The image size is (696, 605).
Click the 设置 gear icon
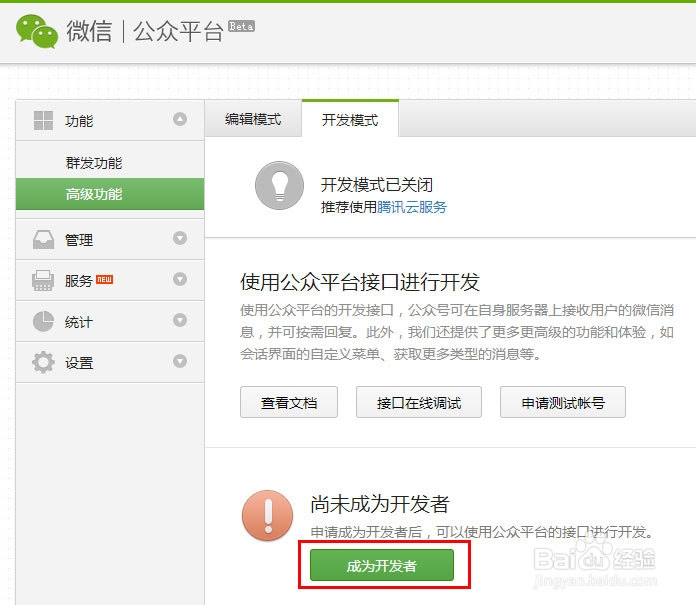[x=43, y=363]
